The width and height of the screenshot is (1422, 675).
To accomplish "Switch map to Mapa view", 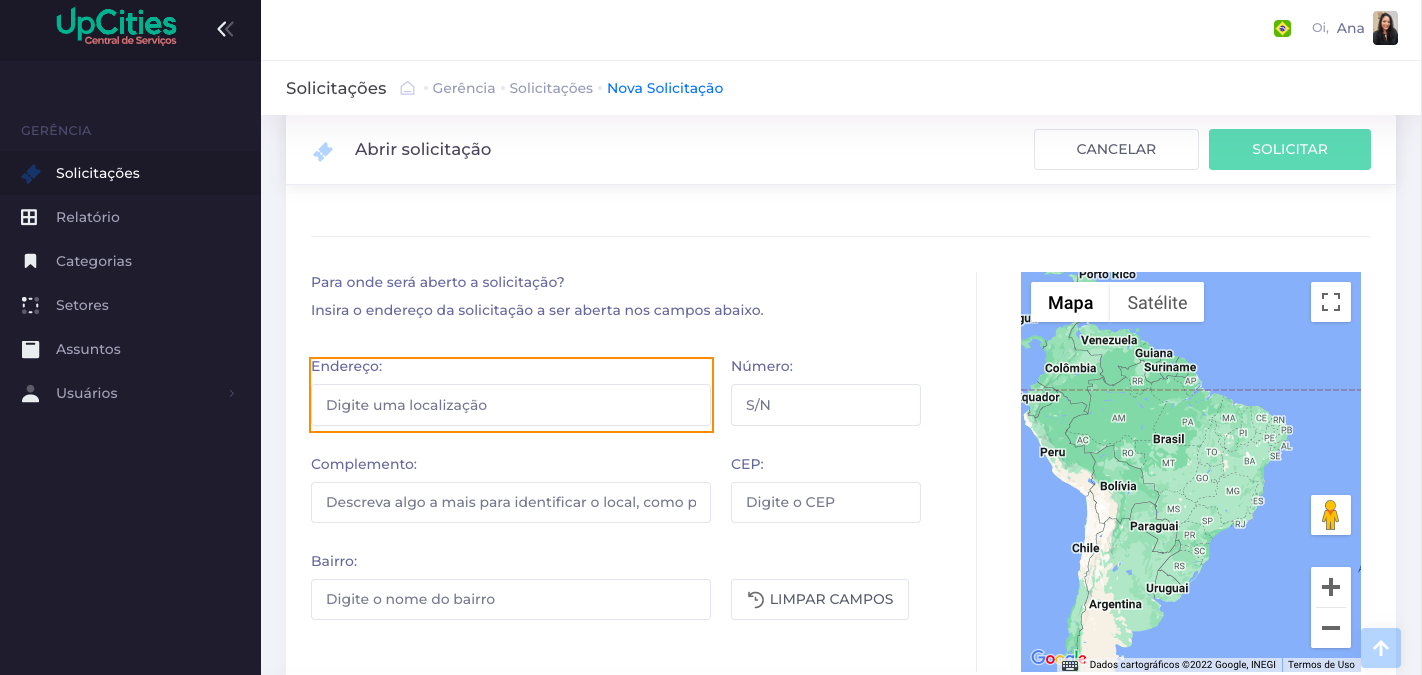I will [x=1070, y=302].
